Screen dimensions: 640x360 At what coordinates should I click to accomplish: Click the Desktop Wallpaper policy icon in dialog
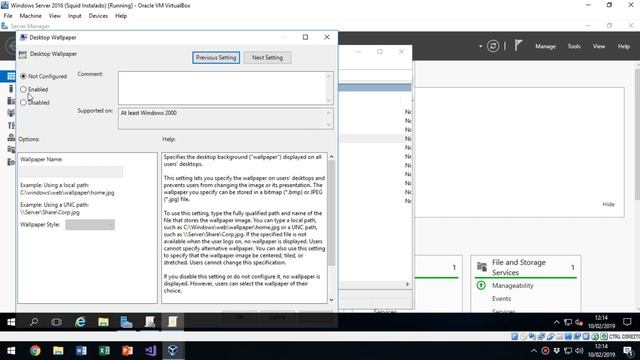[22, 54]
